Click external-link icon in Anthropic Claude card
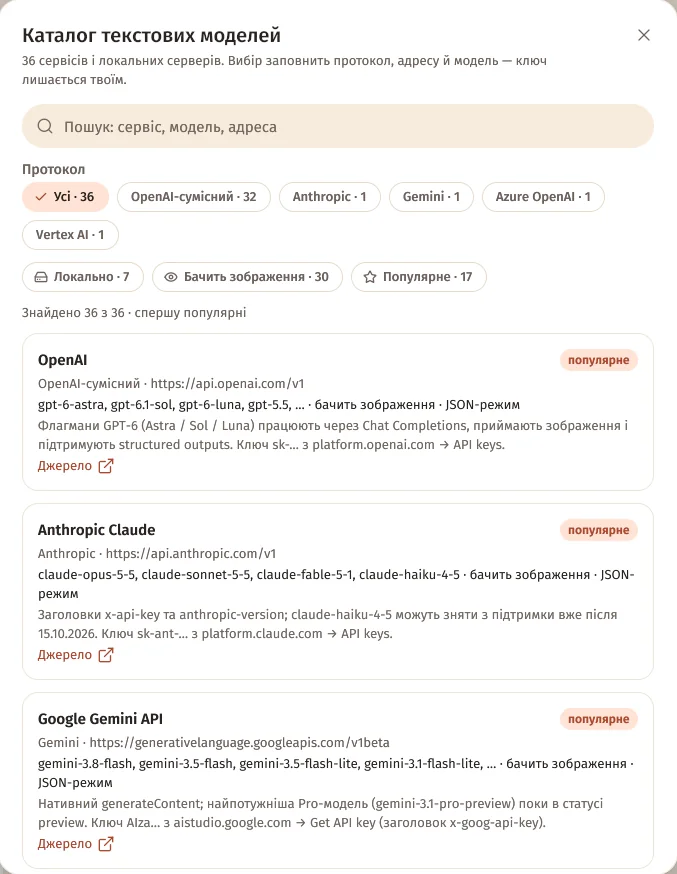The image size is (677, 874). [106, 654]
